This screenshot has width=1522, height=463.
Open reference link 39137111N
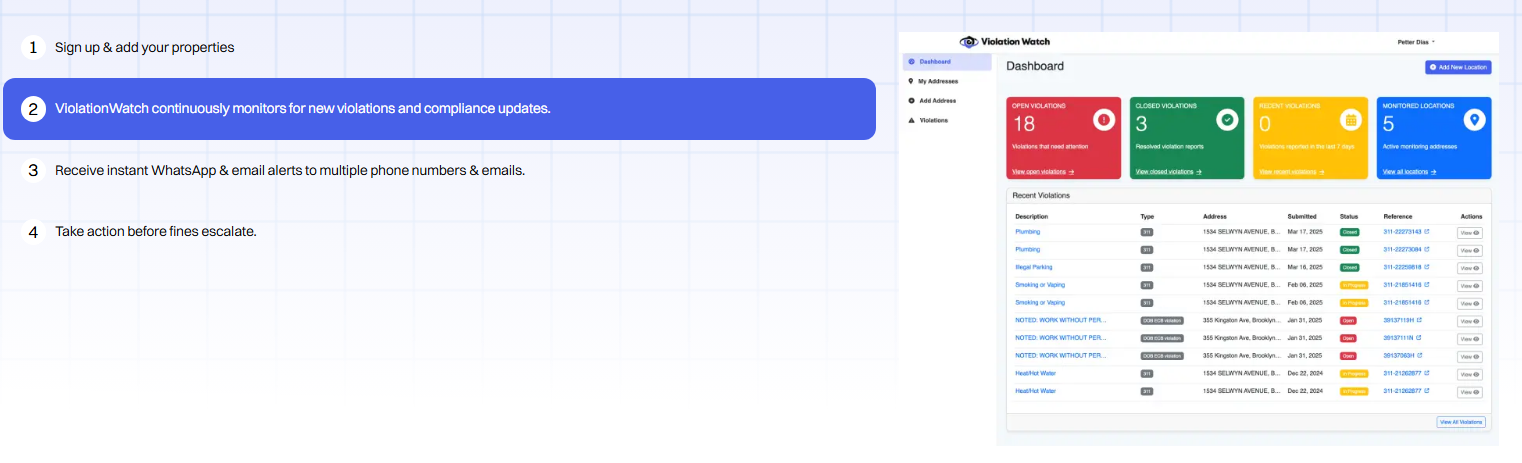click(x=1398, y=338)
